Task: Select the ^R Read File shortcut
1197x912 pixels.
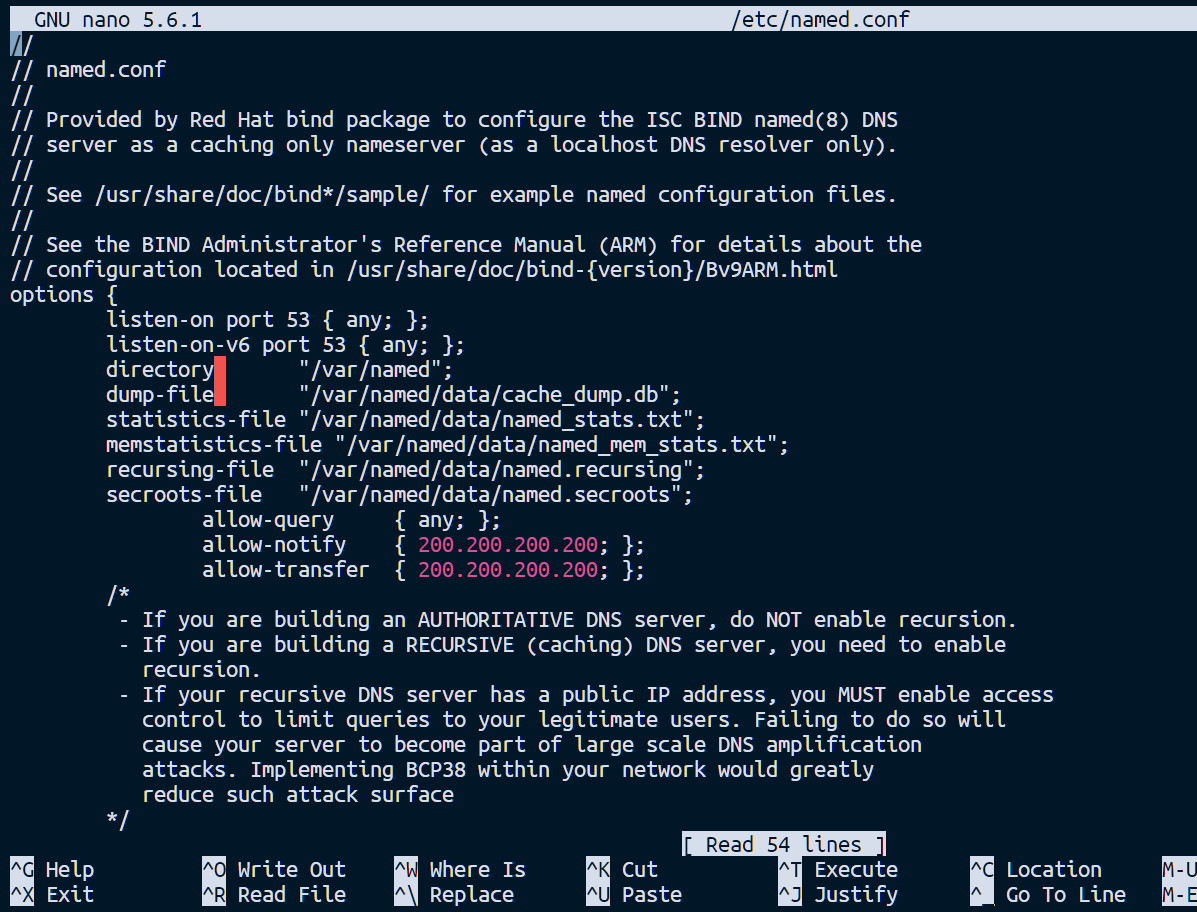Action: pyautogui.click(x=273, y=895)
